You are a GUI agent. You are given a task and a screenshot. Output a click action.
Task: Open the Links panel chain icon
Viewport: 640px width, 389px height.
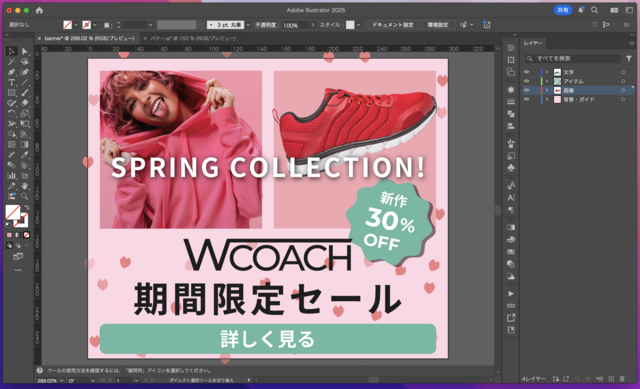click(511, 306)
